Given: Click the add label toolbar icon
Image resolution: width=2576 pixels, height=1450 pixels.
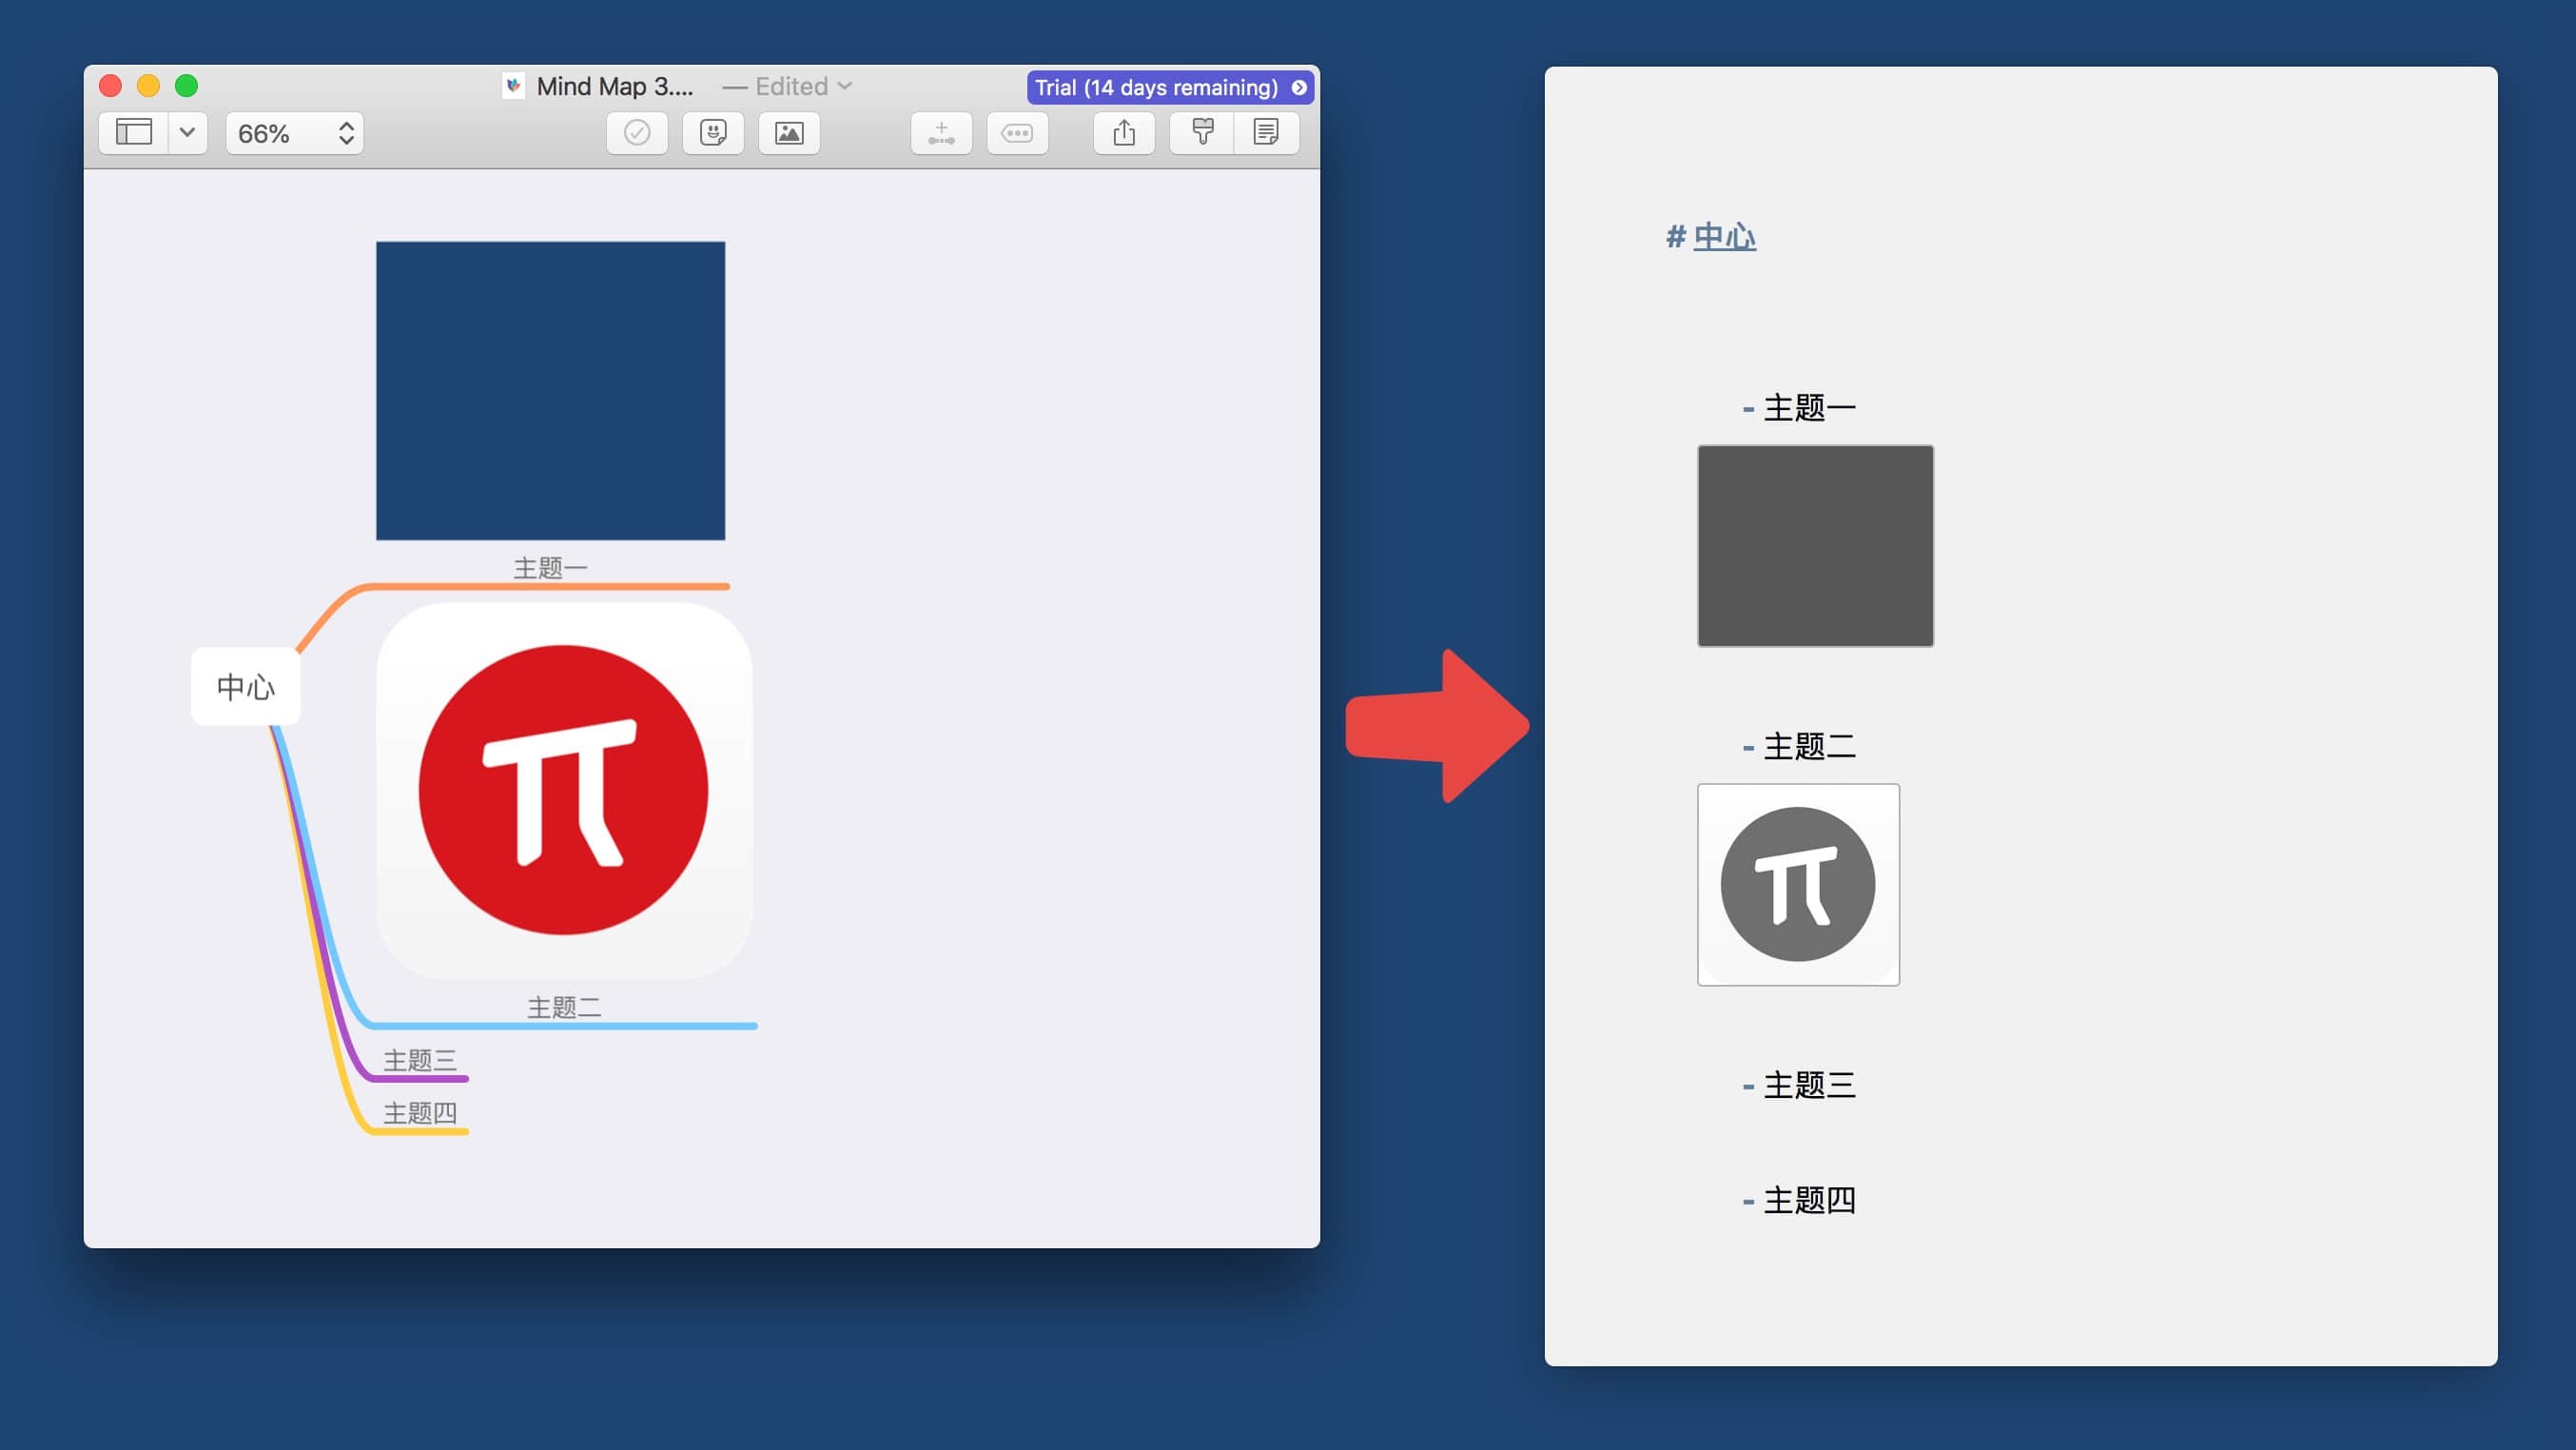Looking at the screenshot, I should click(x=1017, y=133).
